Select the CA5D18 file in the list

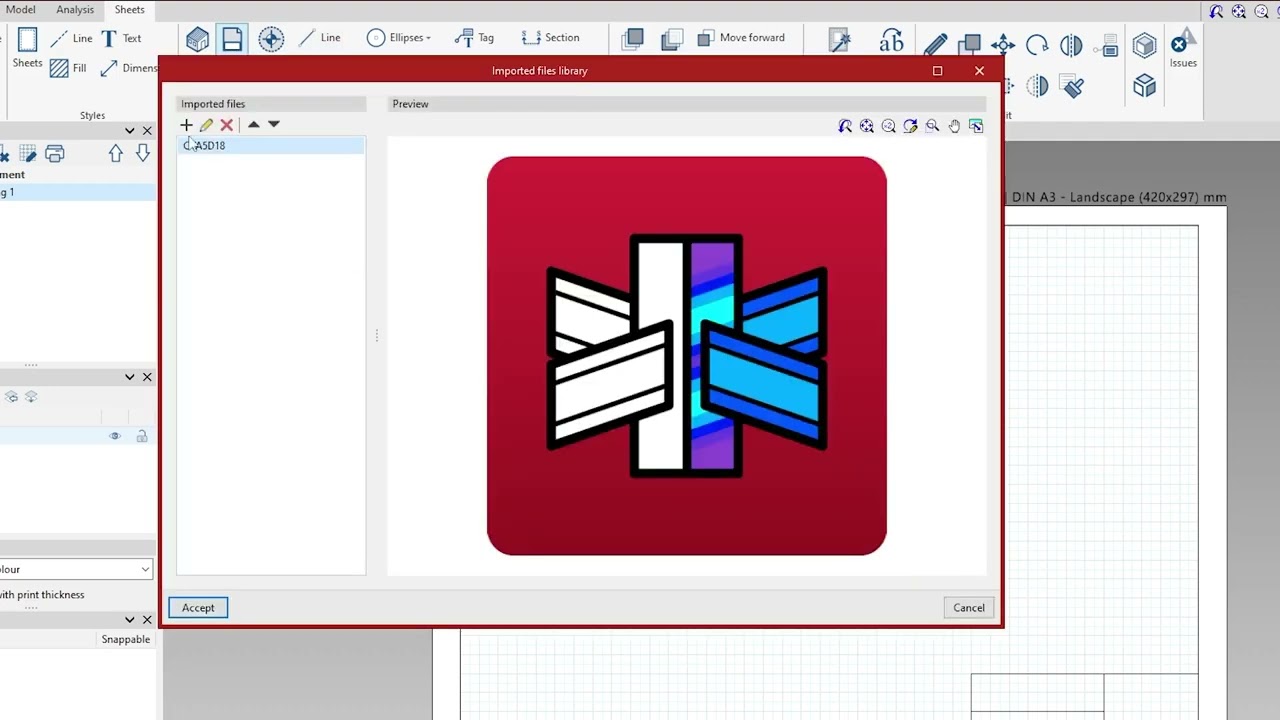point(271,145)
